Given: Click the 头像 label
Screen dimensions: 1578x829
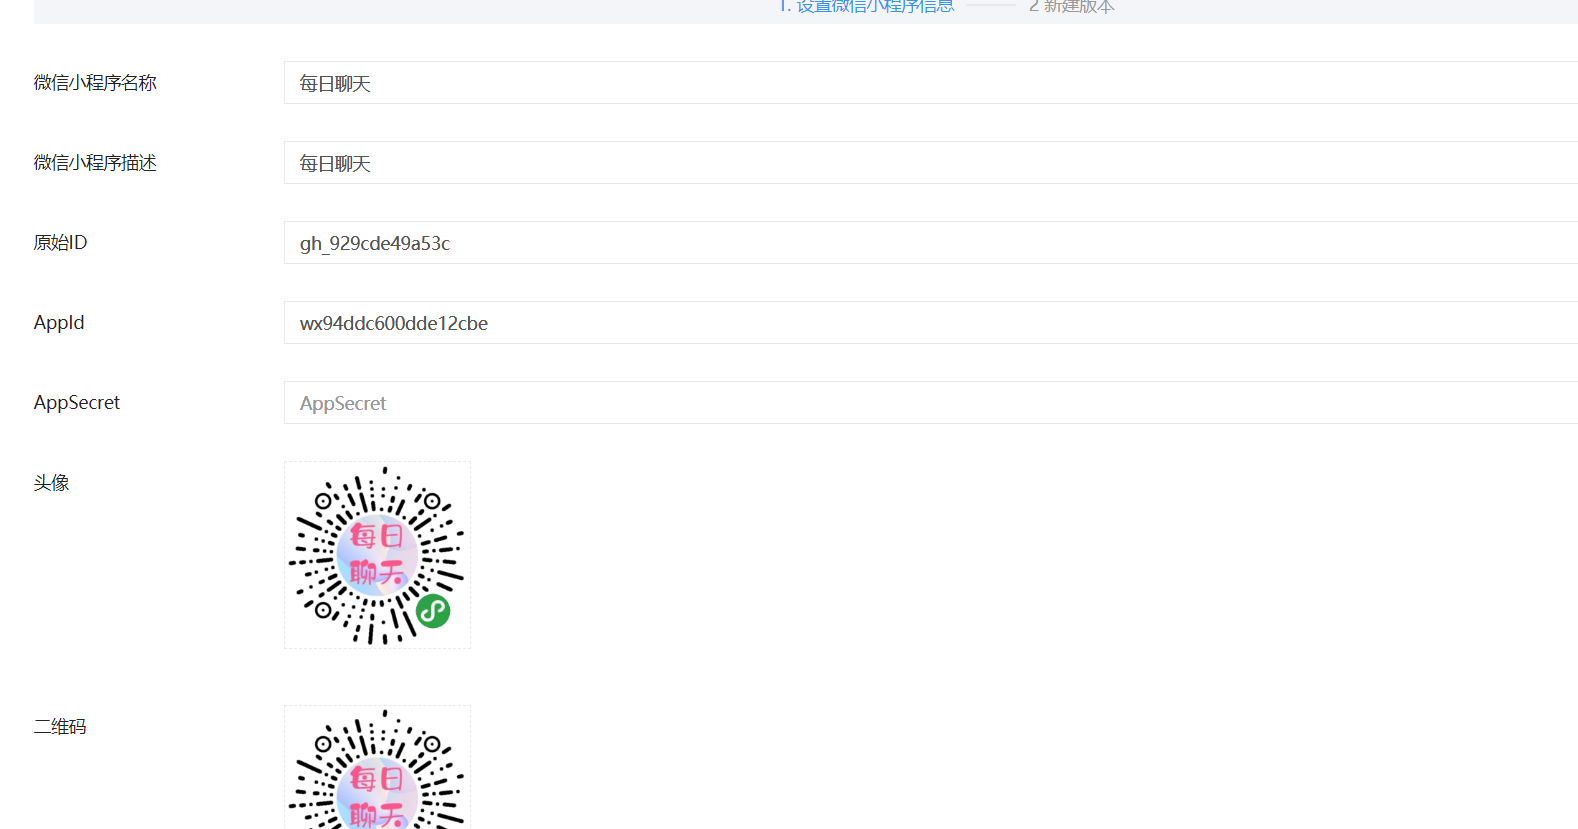Looking at the screenshot, I should [51, 483].
